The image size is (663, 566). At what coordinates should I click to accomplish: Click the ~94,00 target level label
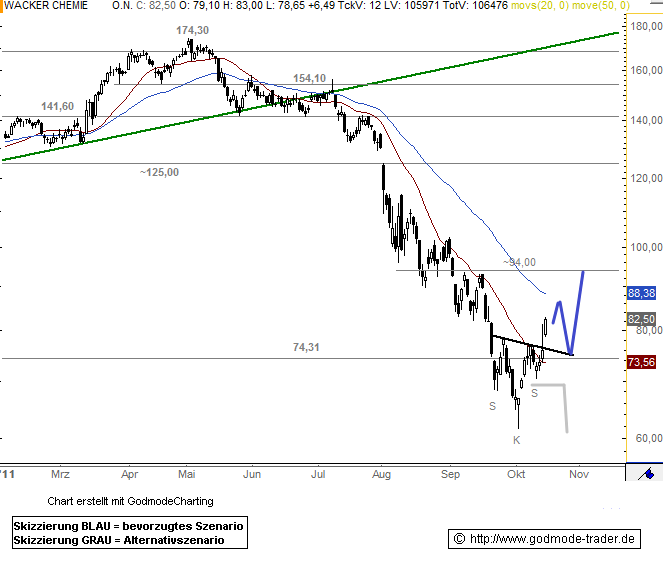pos(519,262)
